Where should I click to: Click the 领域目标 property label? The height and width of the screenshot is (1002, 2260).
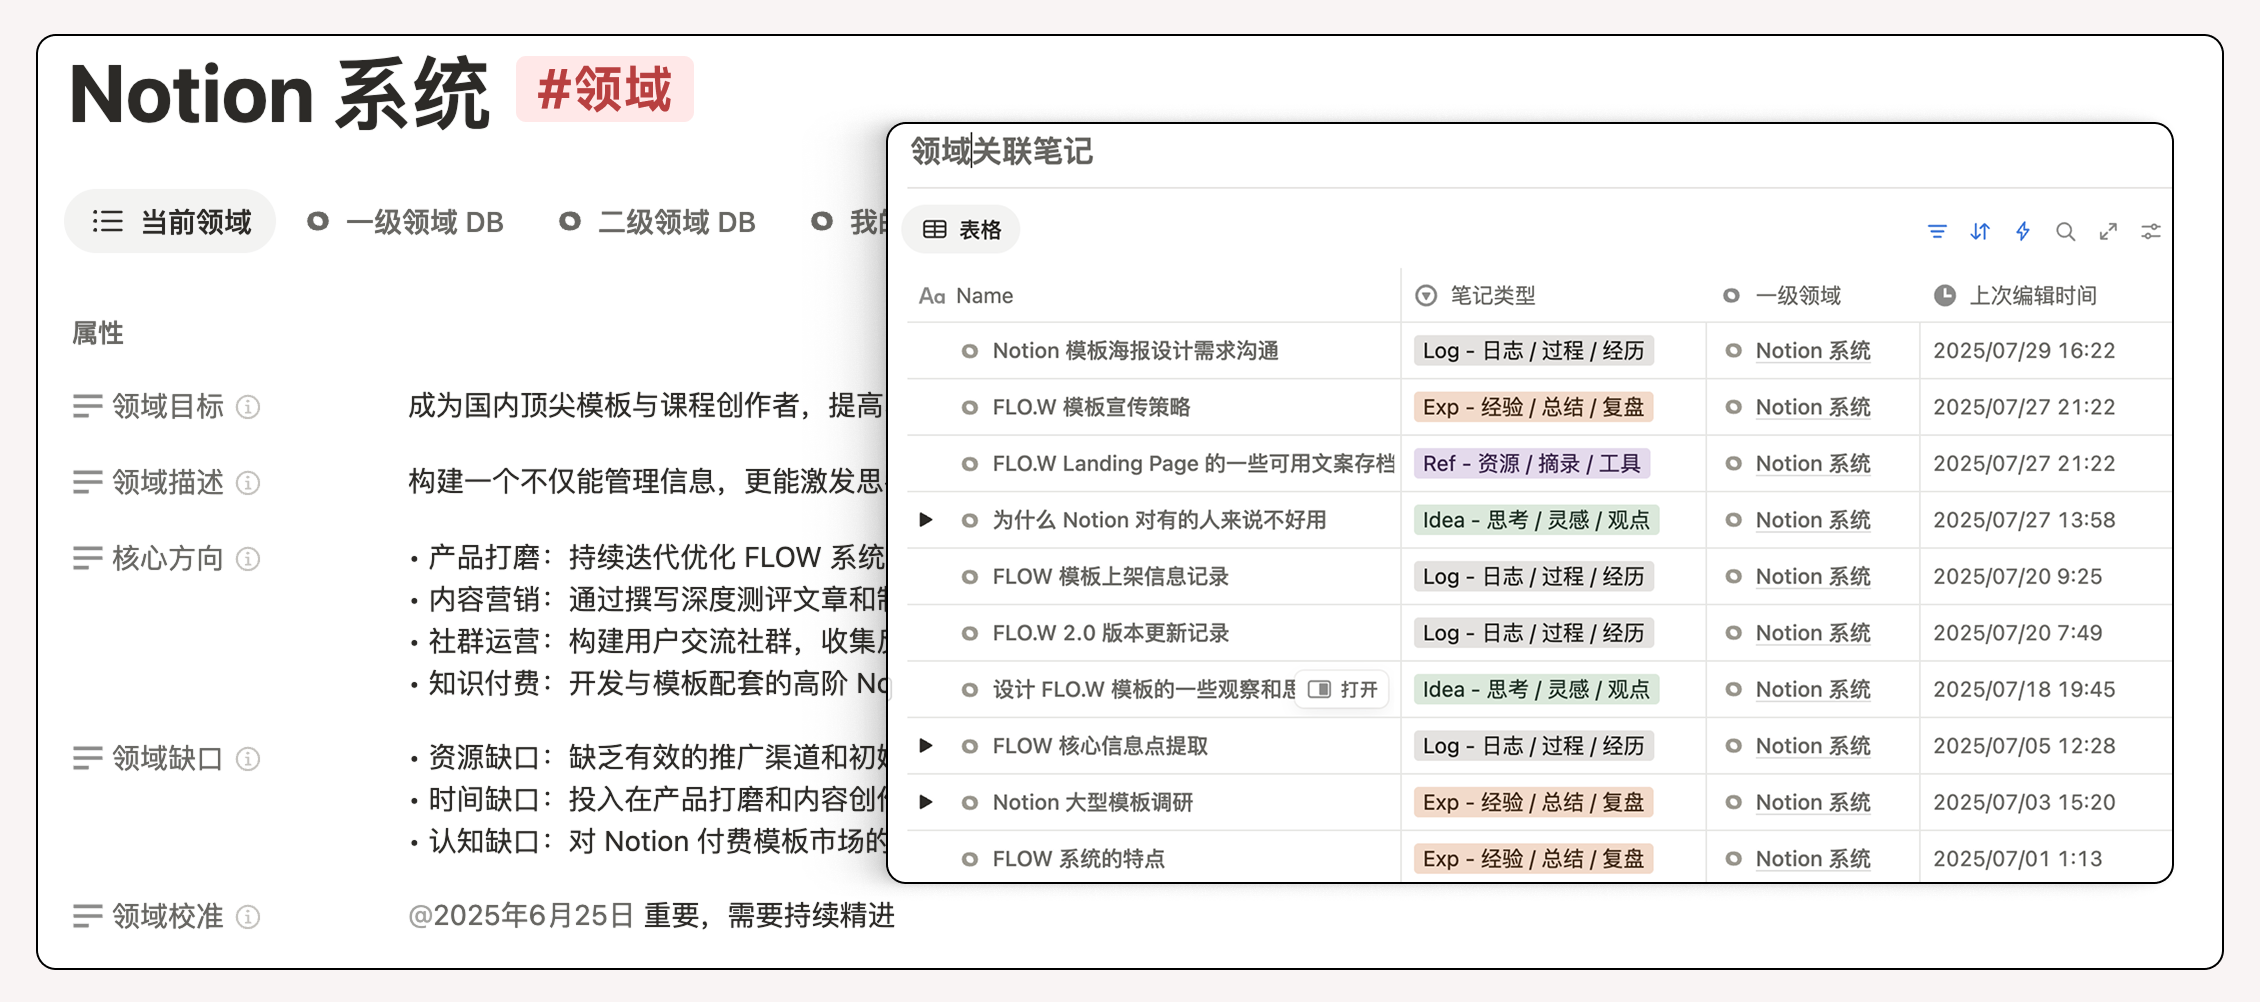168,407
